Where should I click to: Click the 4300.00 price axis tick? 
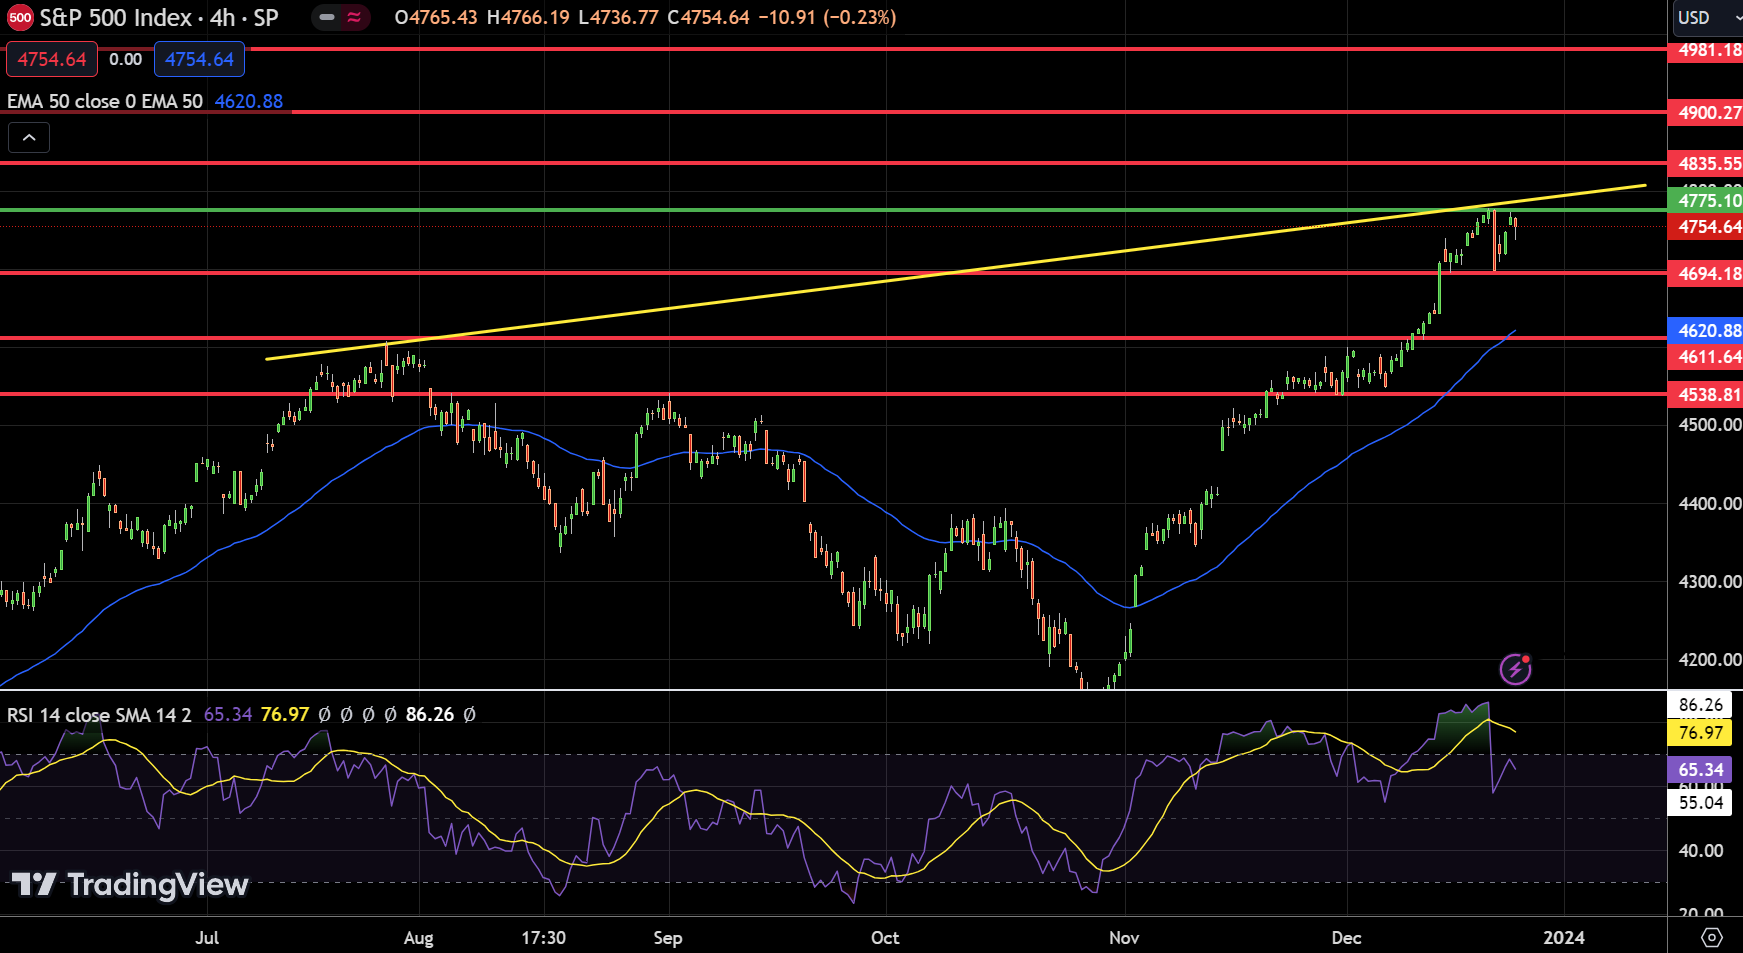click(1709, 581)
